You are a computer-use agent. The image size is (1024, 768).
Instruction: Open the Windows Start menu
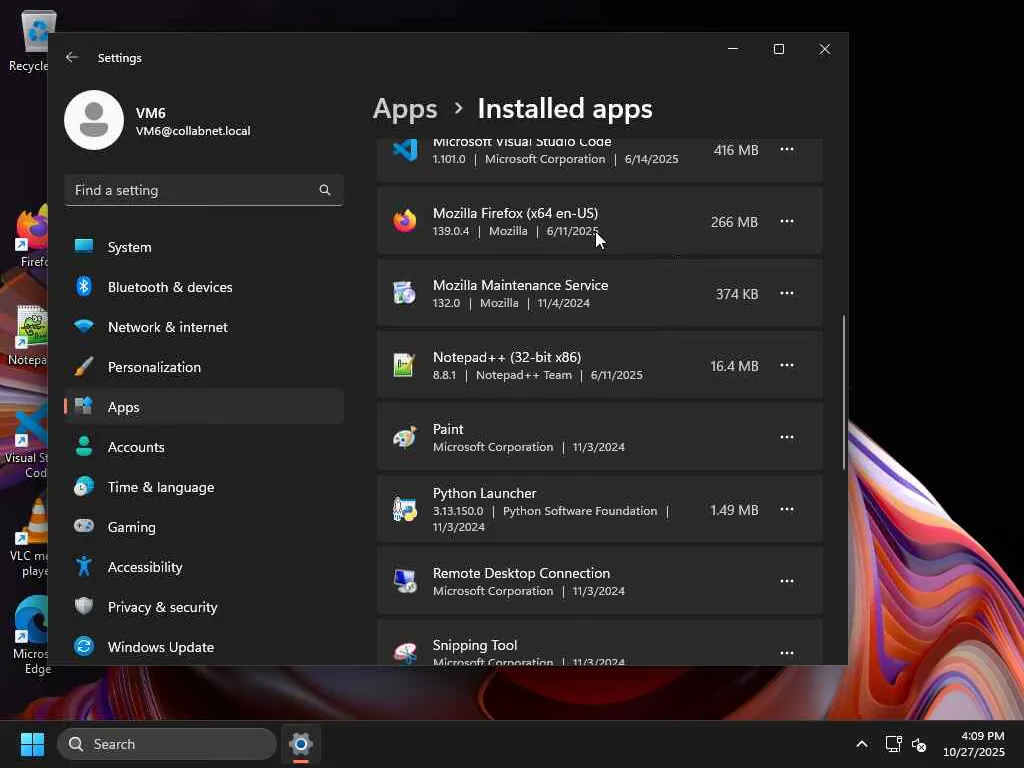click(x=32, y=744)
